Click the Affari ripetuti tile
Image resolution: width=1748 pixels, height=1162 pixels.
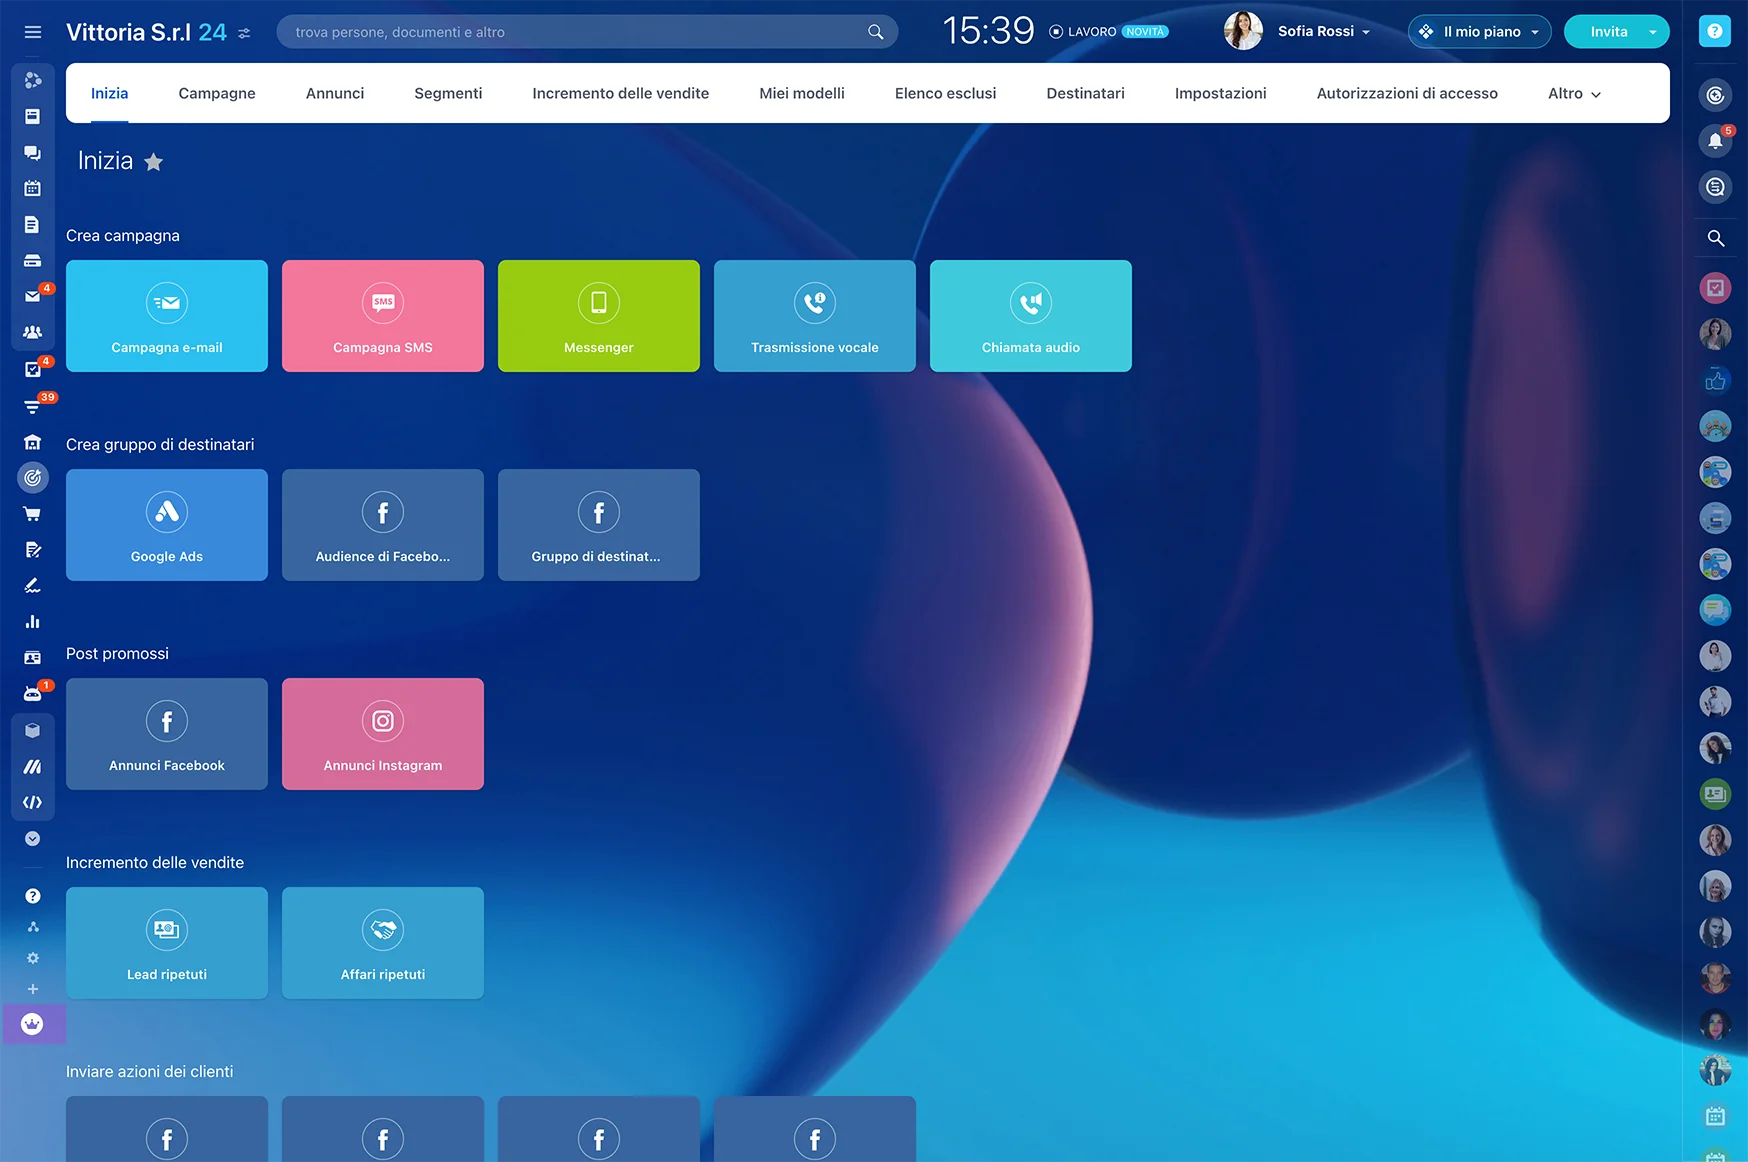(x=383, y=943)
